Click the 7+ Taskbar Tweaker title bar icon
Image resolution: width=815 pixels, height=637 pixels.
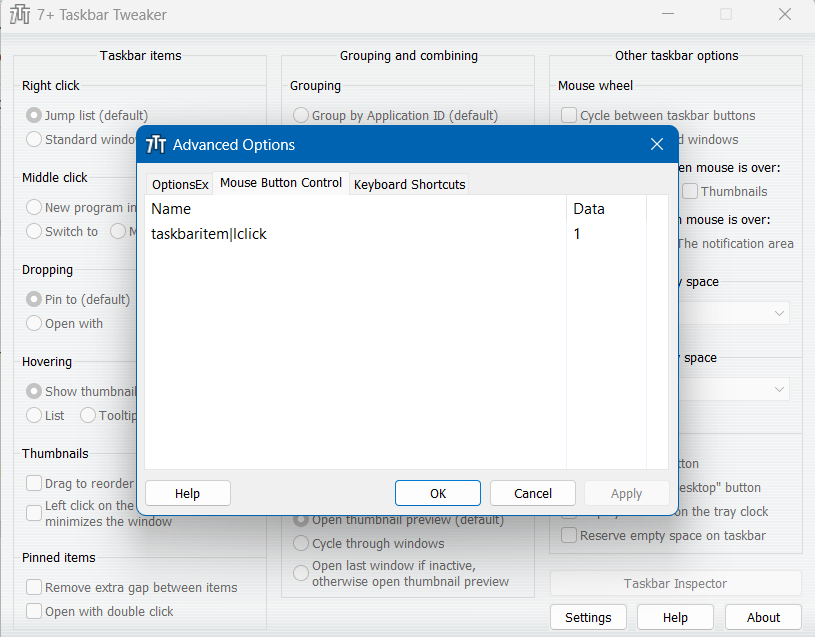(20, 15)
